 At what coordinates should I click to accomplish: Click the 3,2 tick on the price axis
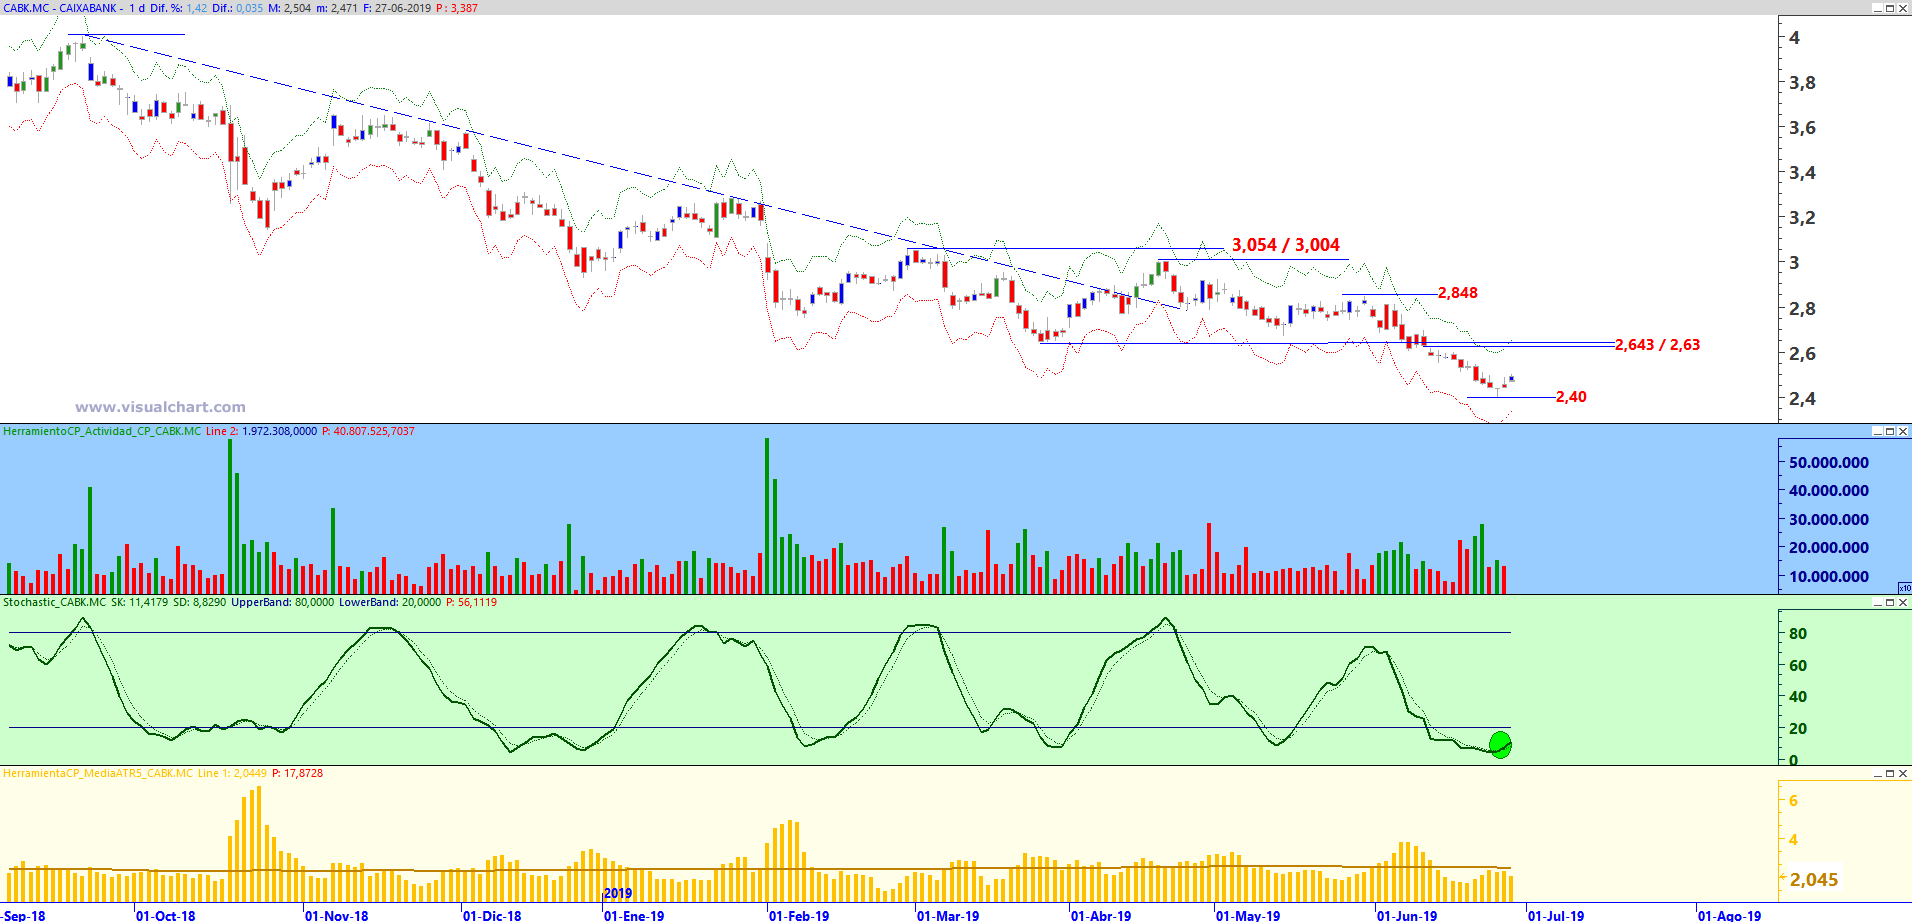(1802, 218)
